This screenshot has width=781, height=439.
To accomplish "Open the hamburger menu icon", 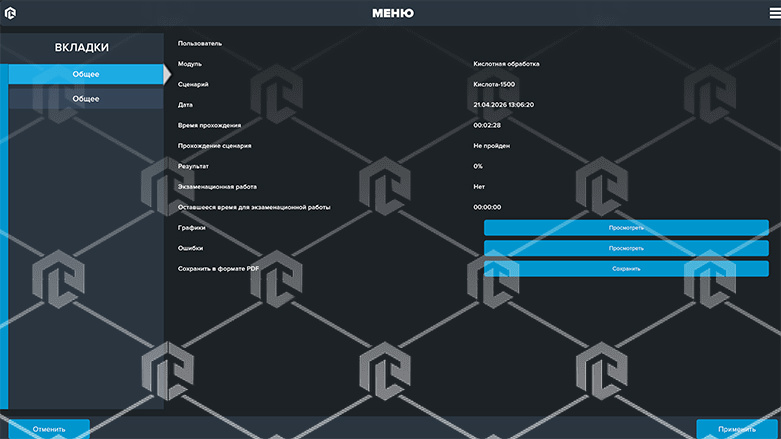I will click(773, 13).
